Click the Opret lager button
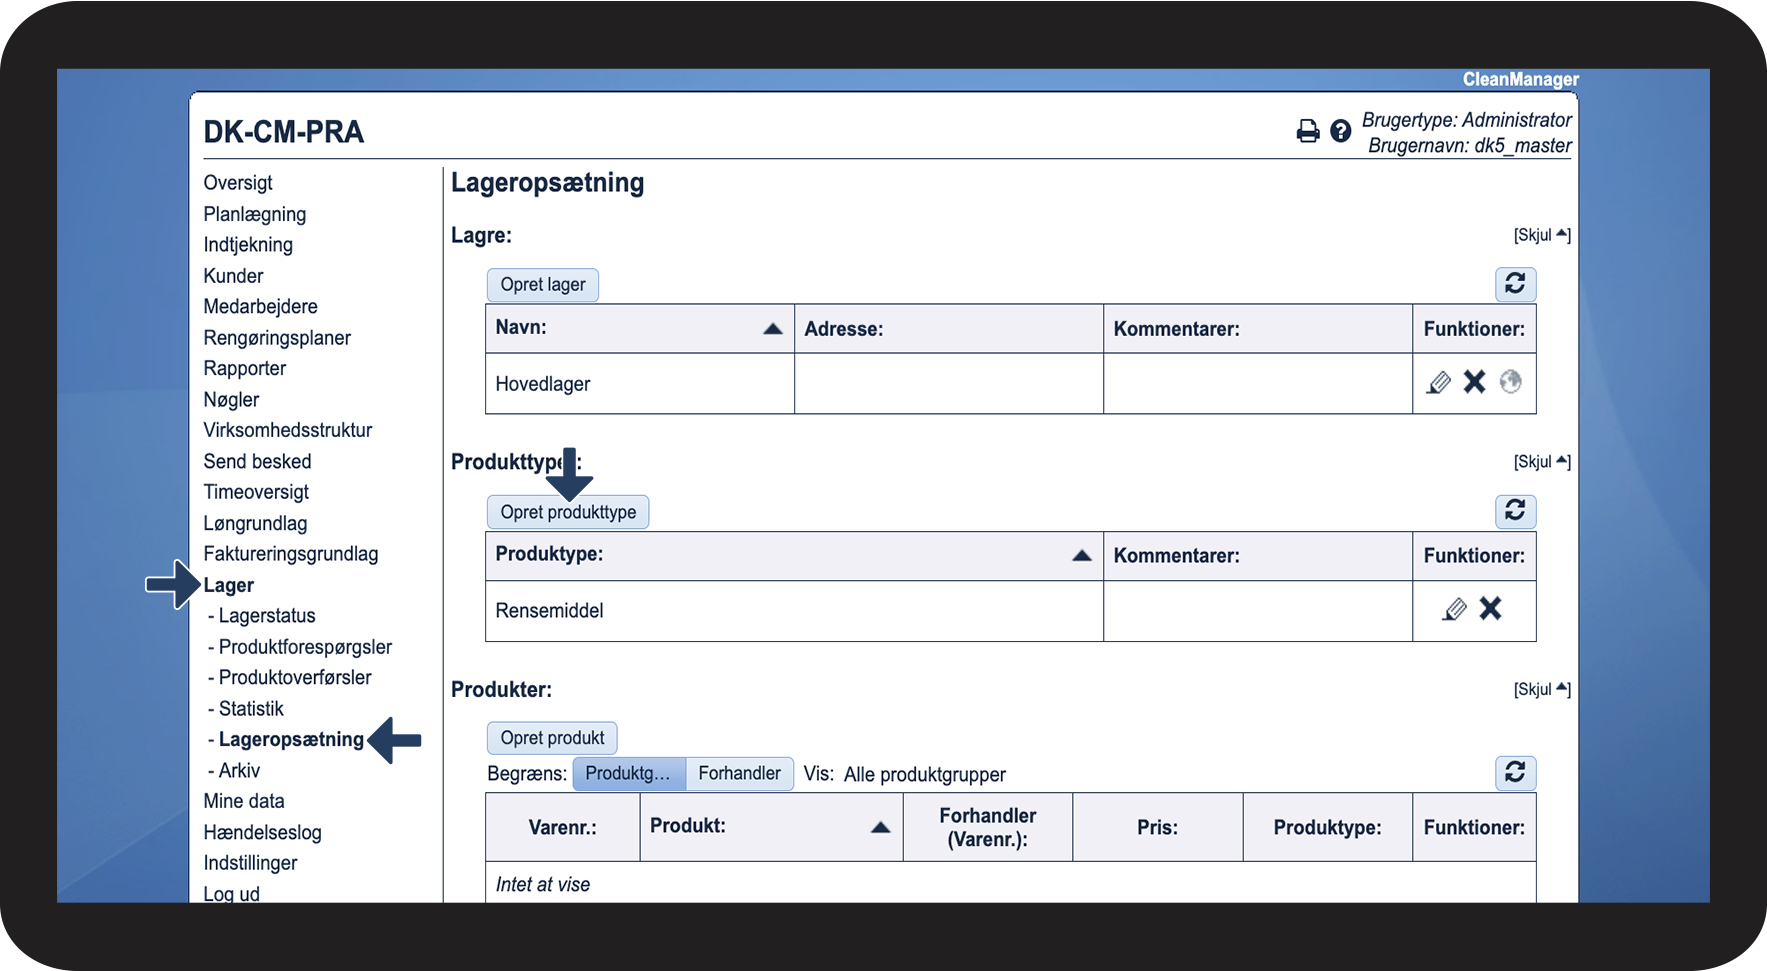Image resolution: width=1767 pixels, height=971 pixels. (x=542, y=285)
